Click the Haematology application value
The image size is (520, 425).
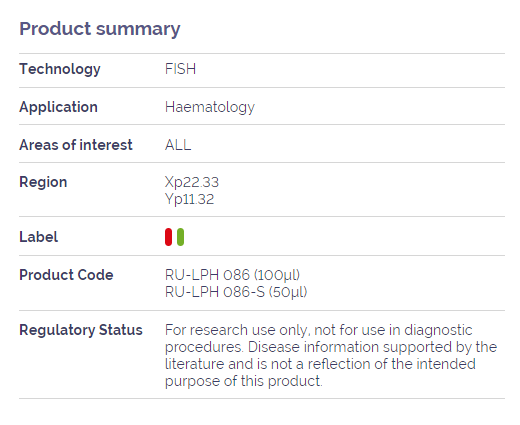pos(210,107)
